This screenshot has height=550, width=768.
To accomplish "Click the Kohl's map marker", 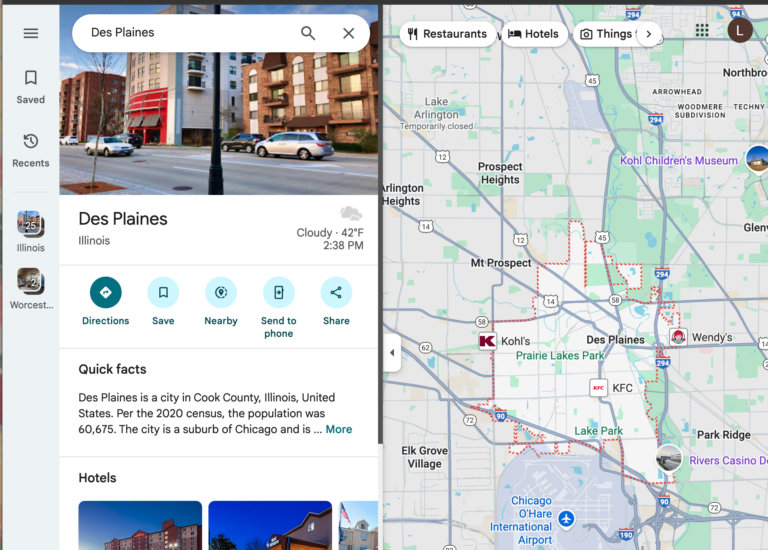I will tap(487, 340).
